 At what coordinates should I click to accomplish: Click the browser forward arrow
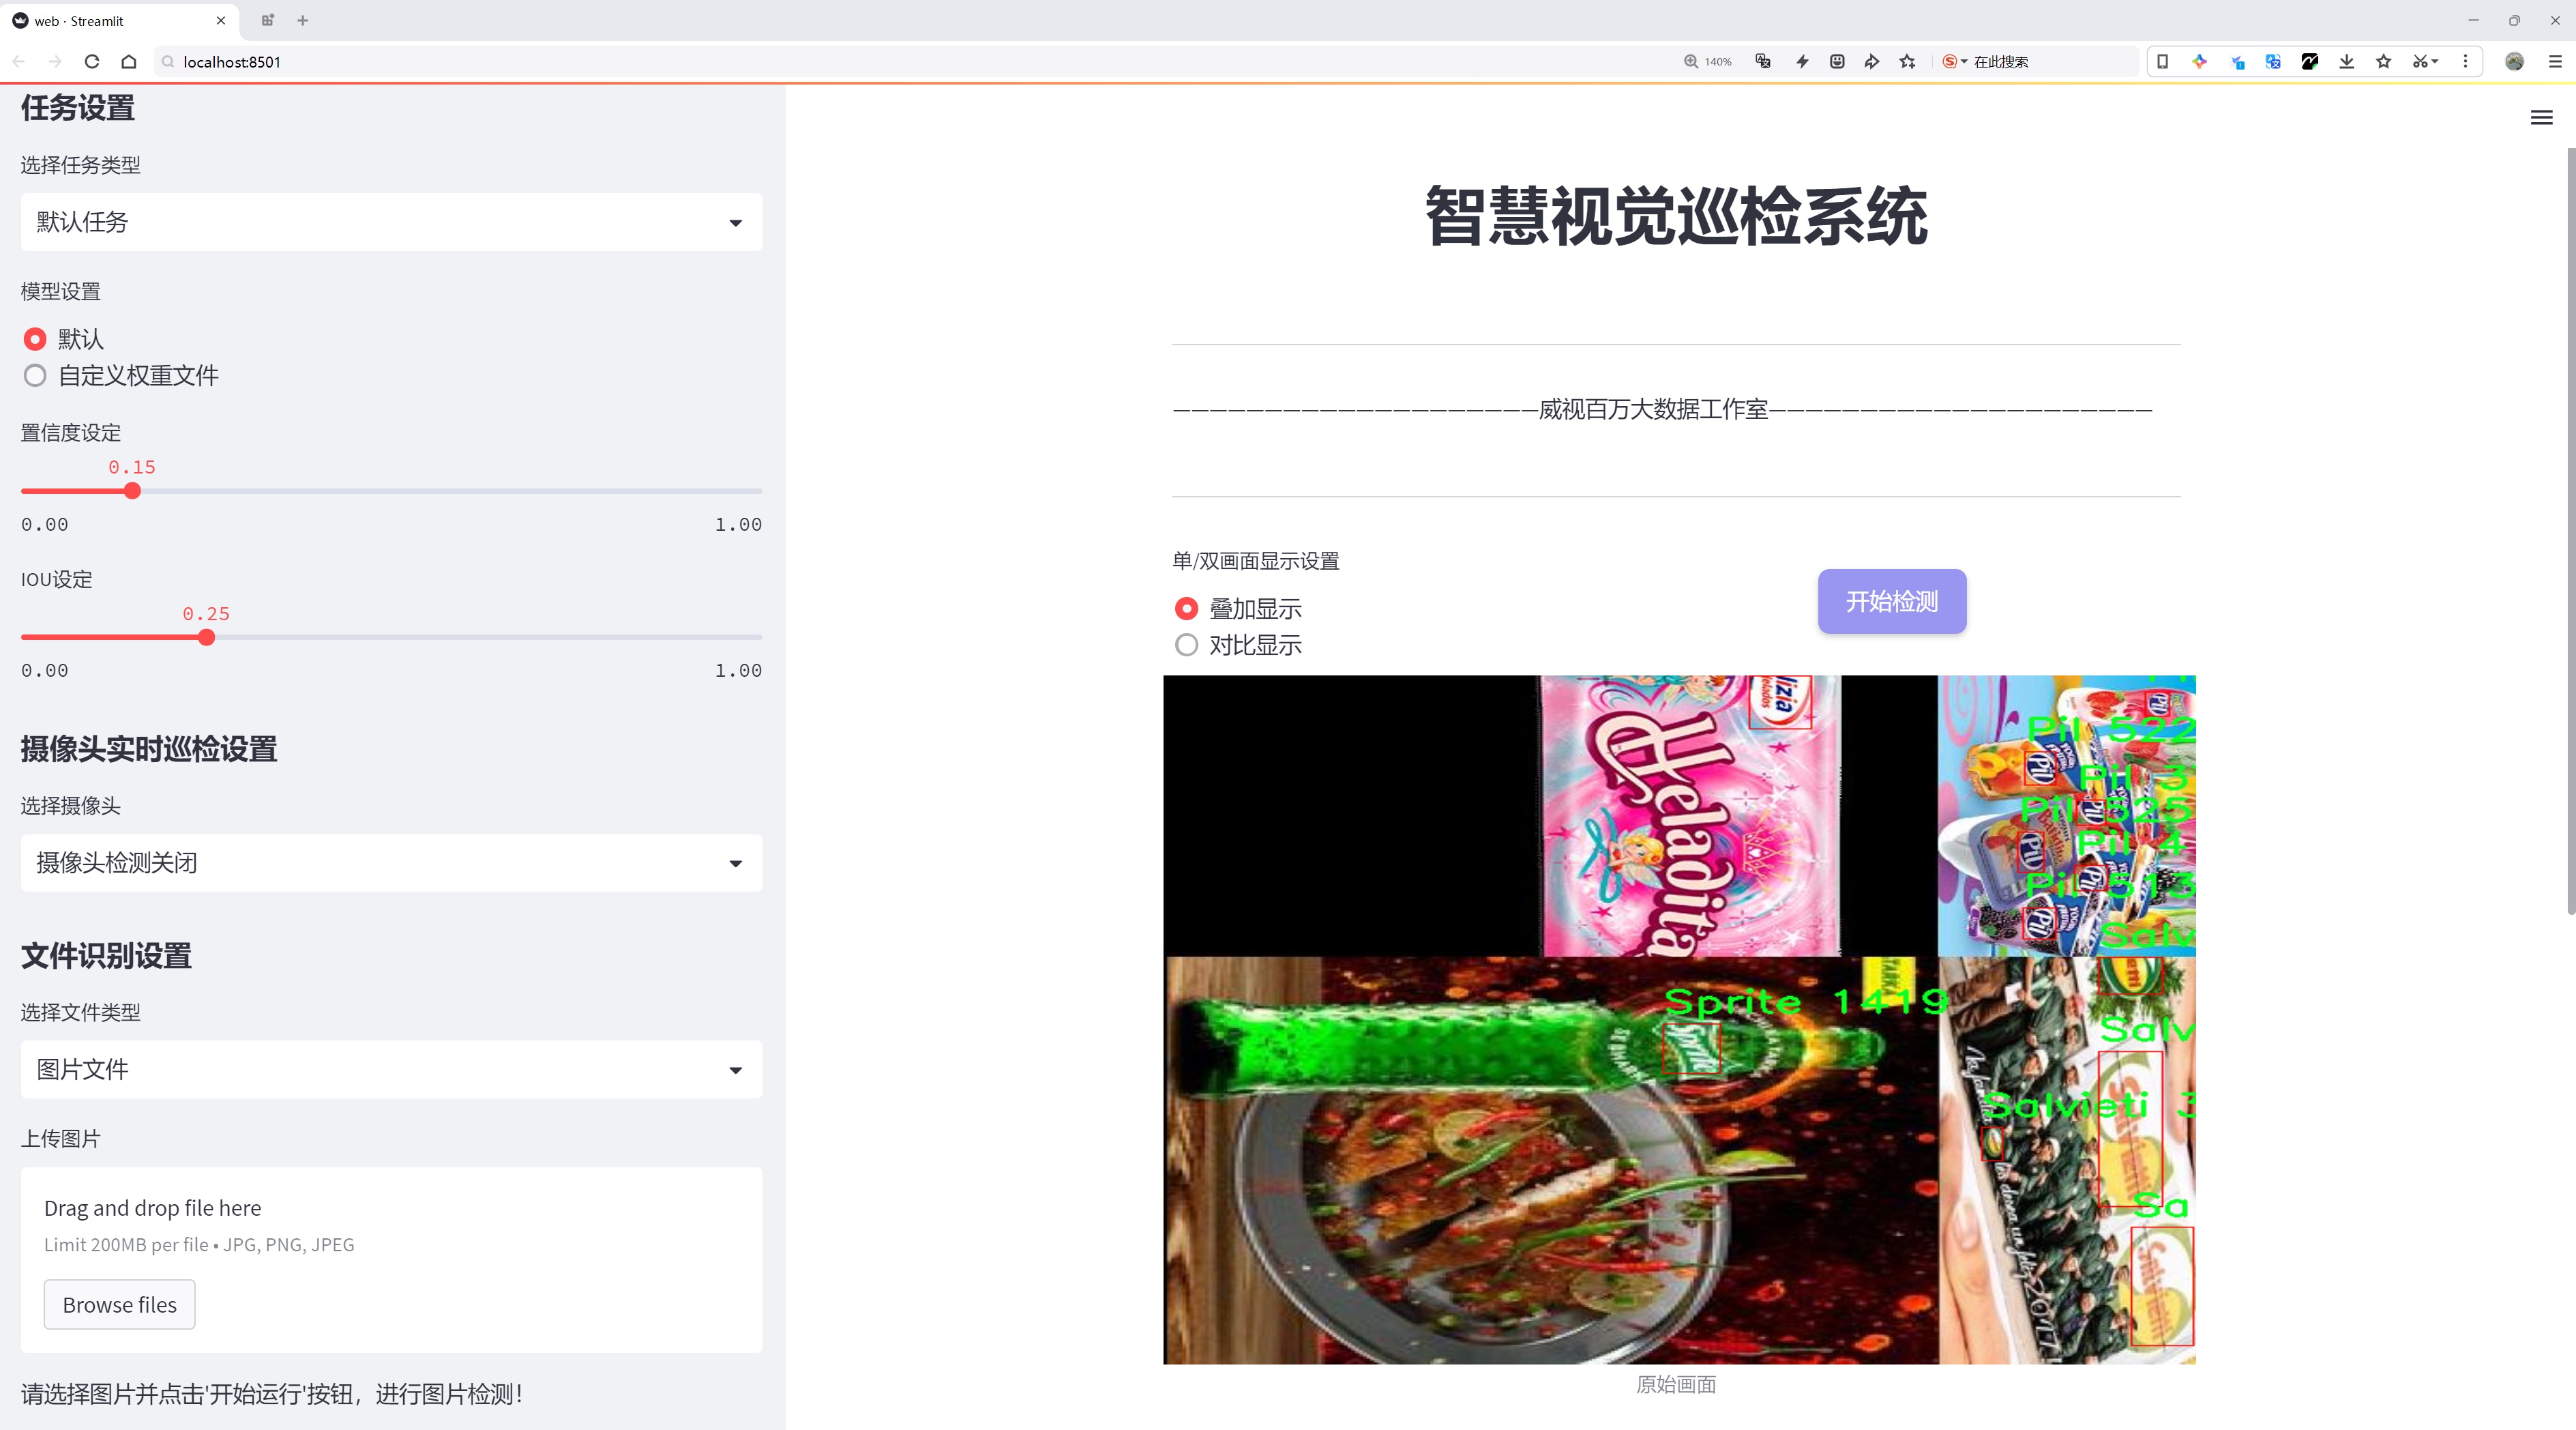click(x=55, y=62)
